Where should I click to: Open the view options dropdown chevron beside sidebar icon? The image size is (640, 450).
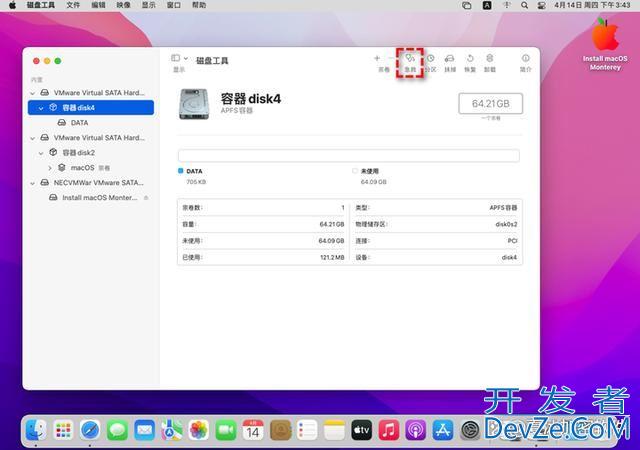pyautogui.click(x=186, y=58)
